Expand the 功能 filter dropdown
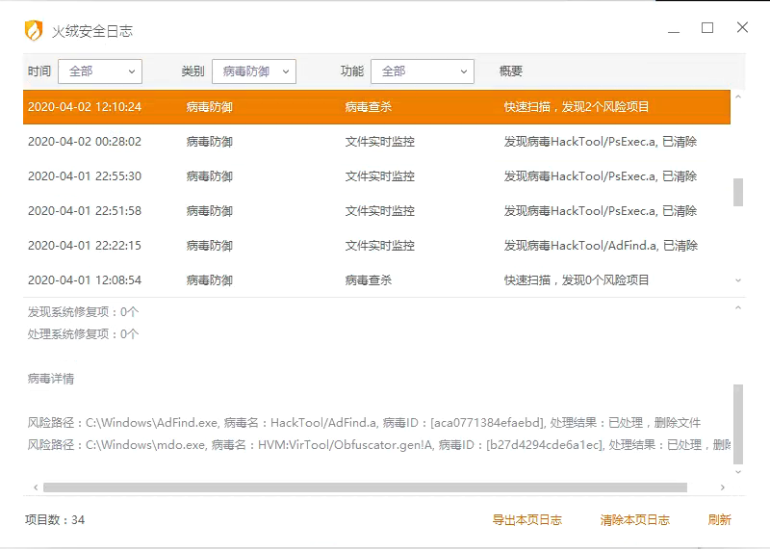The width and height of the screenshot is (770, 549). click(422, 71)
